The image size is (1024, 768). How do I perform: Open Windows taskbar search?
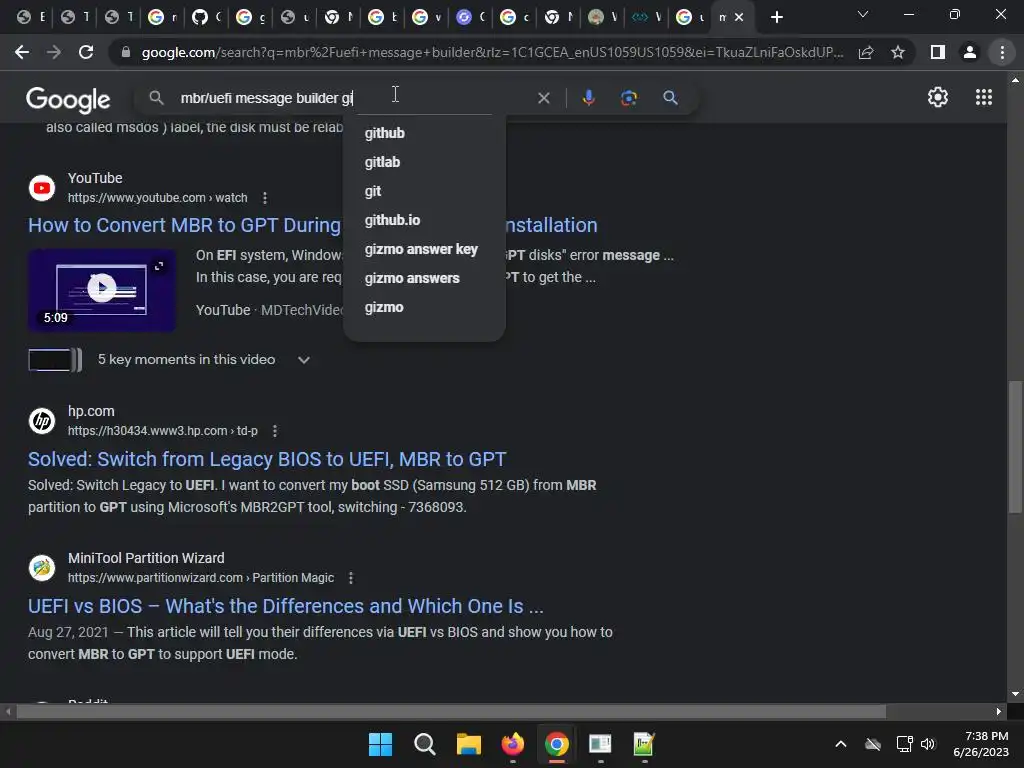[x=424, y=744]
